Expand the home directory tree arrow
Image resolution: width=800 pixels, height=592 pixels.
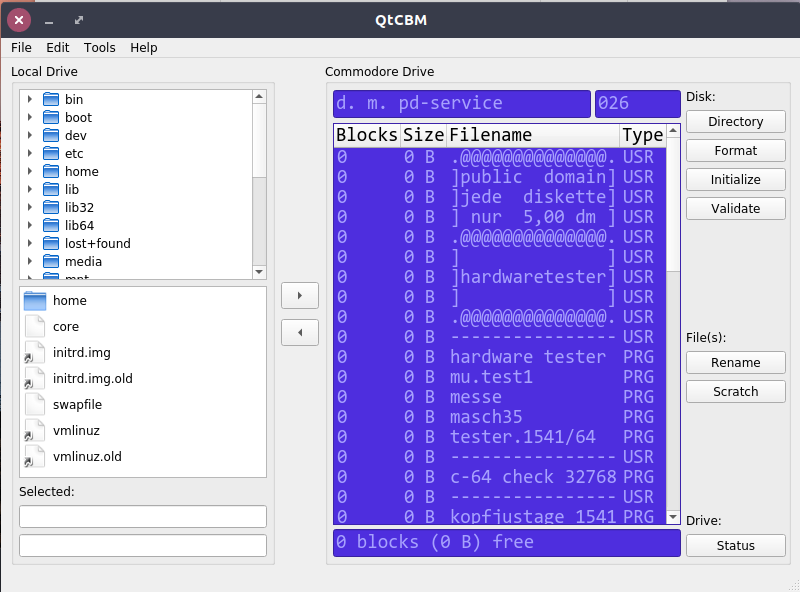point(30,172)
